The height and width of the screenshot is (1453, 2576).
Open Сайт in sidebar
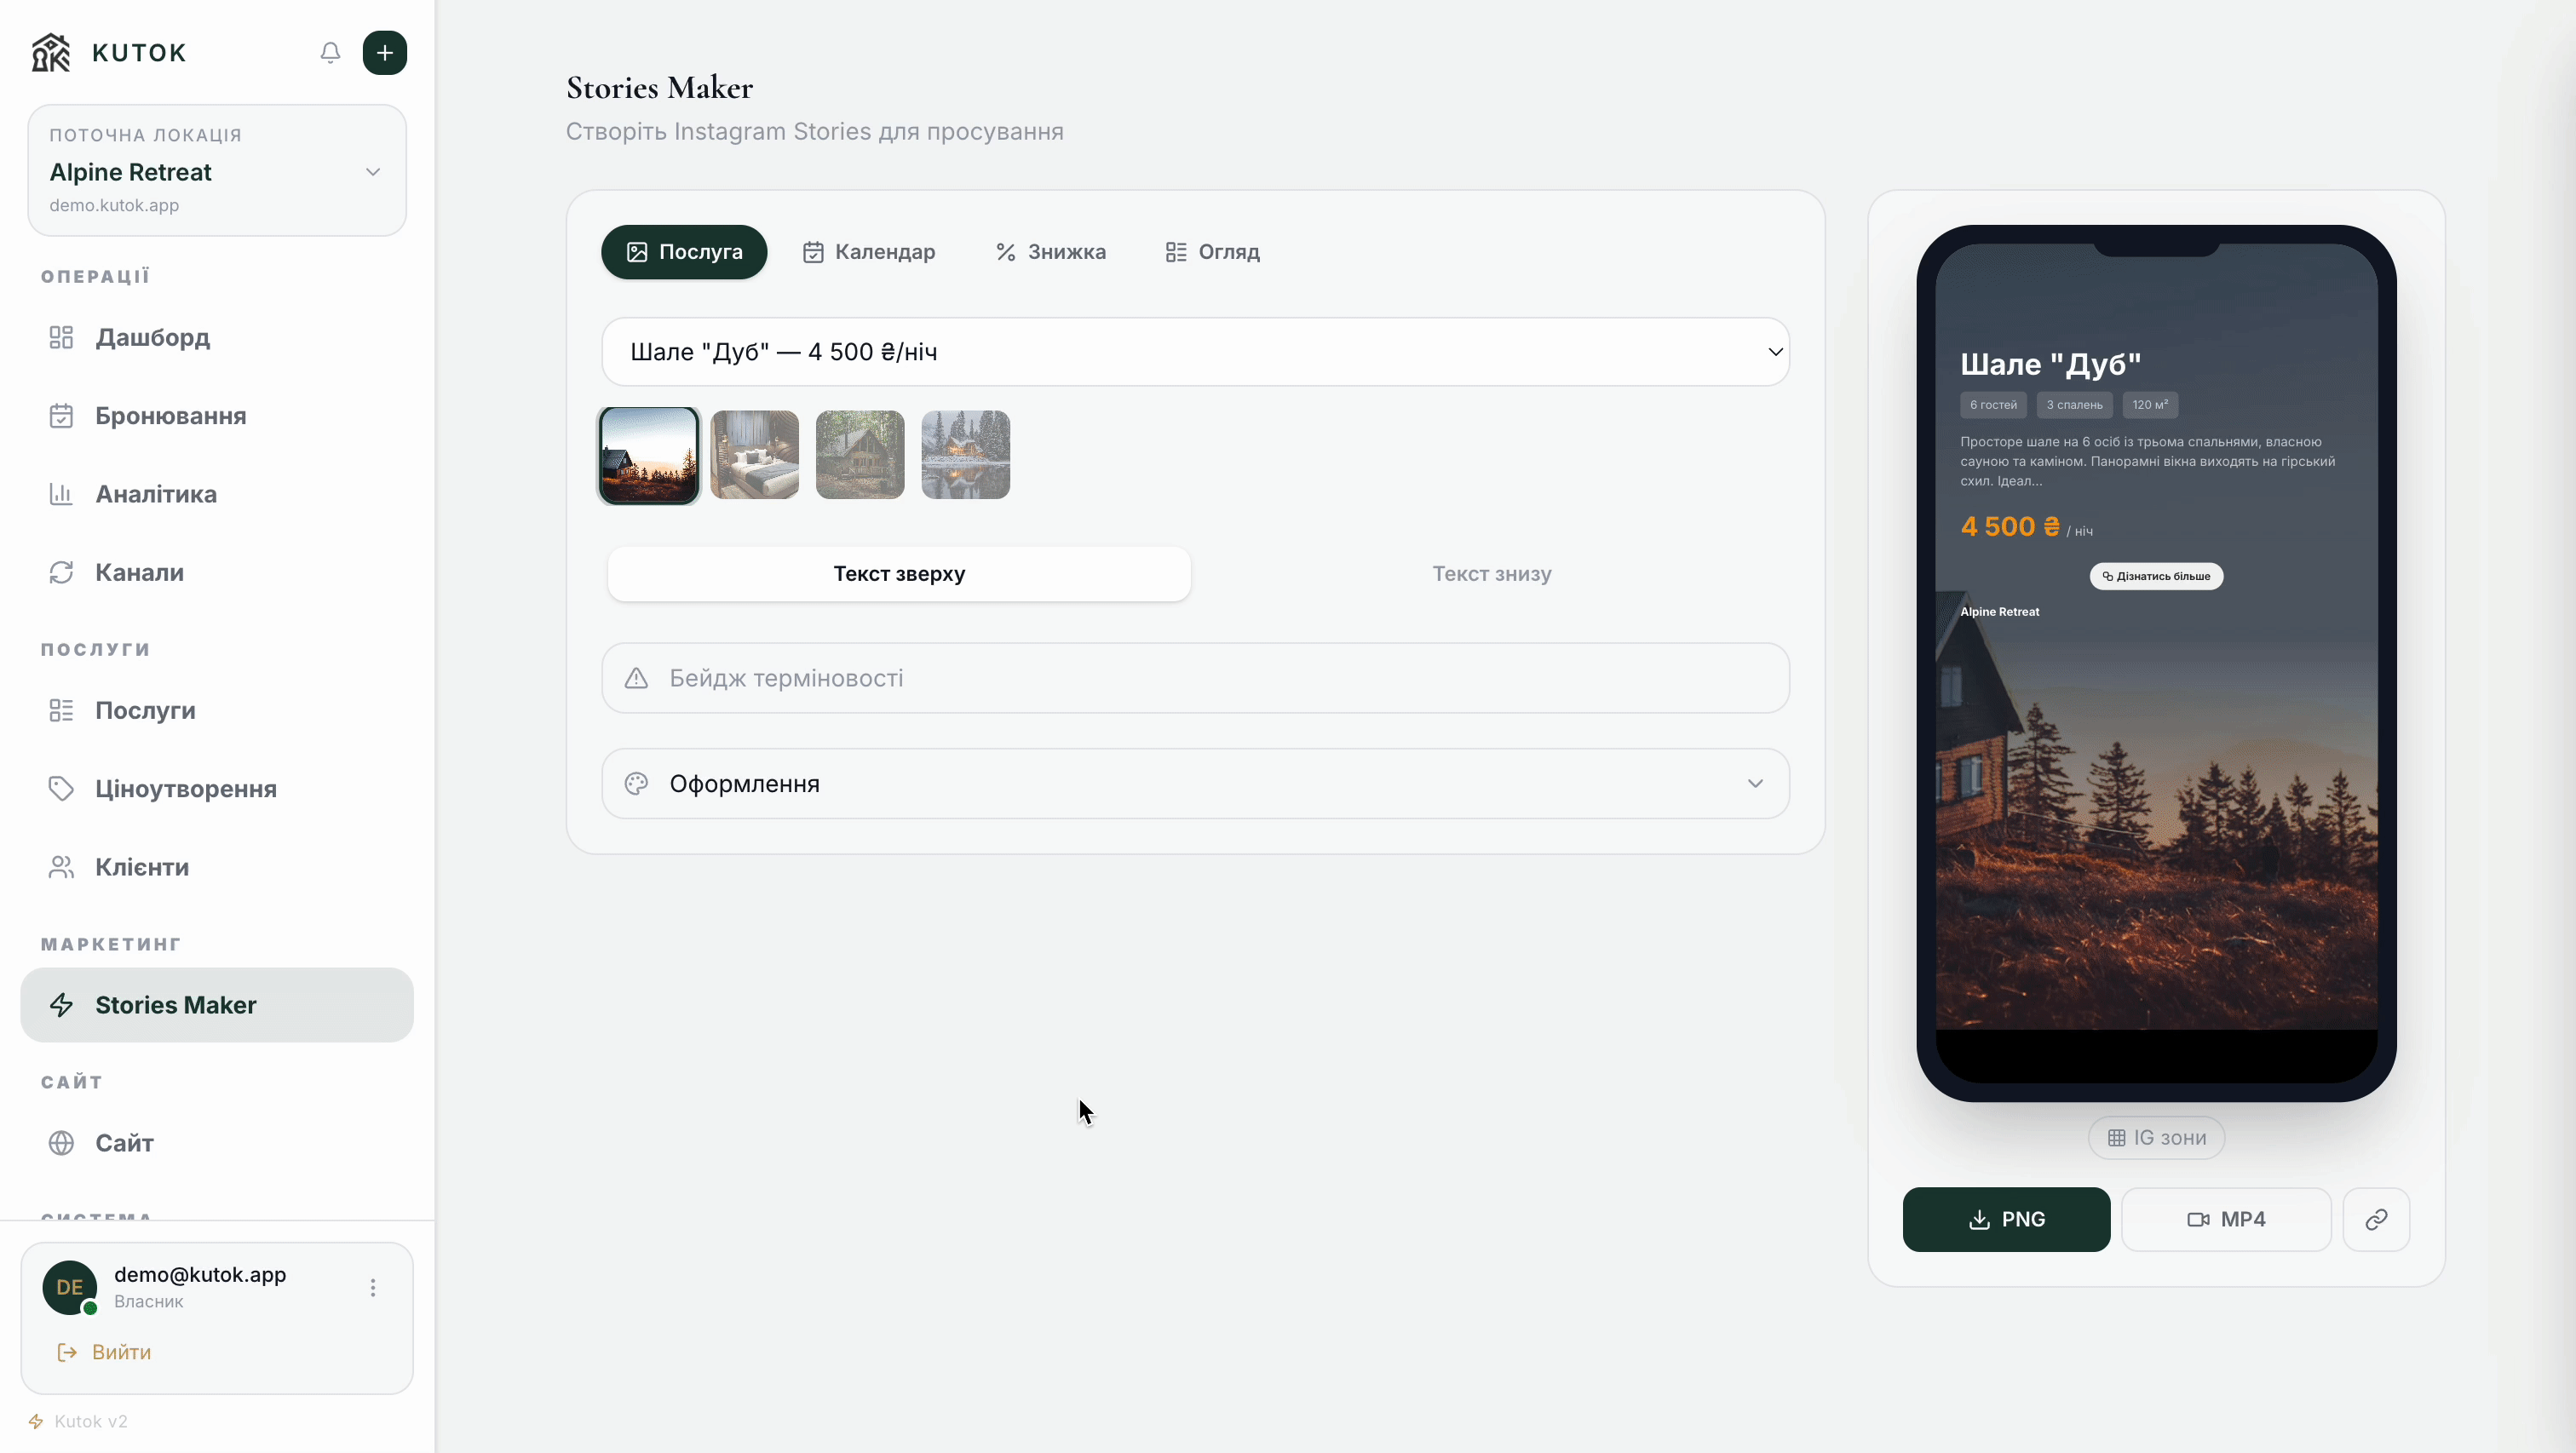click(217, 1143)
